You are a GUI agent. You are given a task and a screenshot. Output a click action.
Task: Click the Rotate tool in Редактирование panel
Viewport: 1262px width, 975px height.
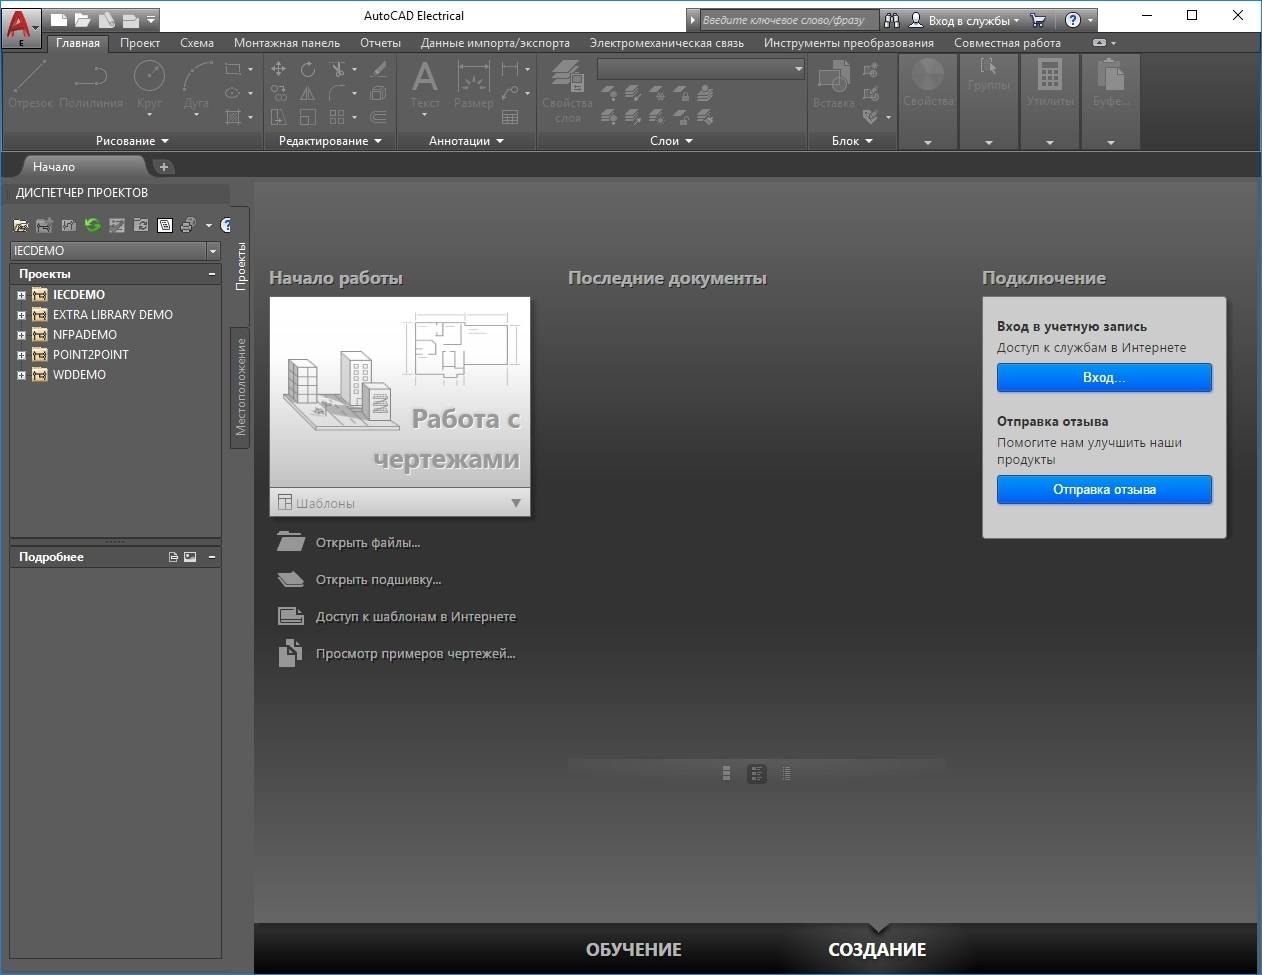point(308,69)
